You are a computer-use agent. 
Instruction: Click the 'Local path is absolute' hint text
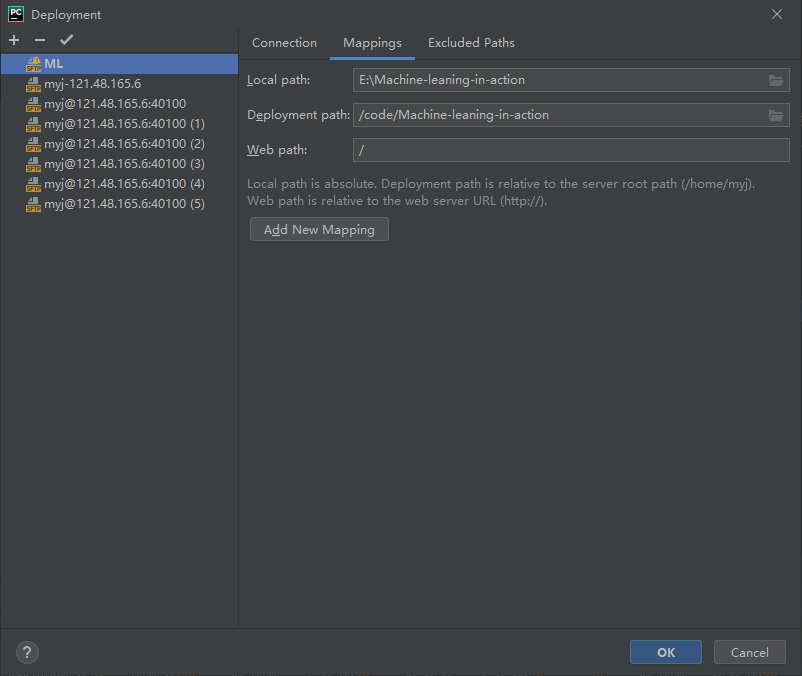(x=501, y=192)
